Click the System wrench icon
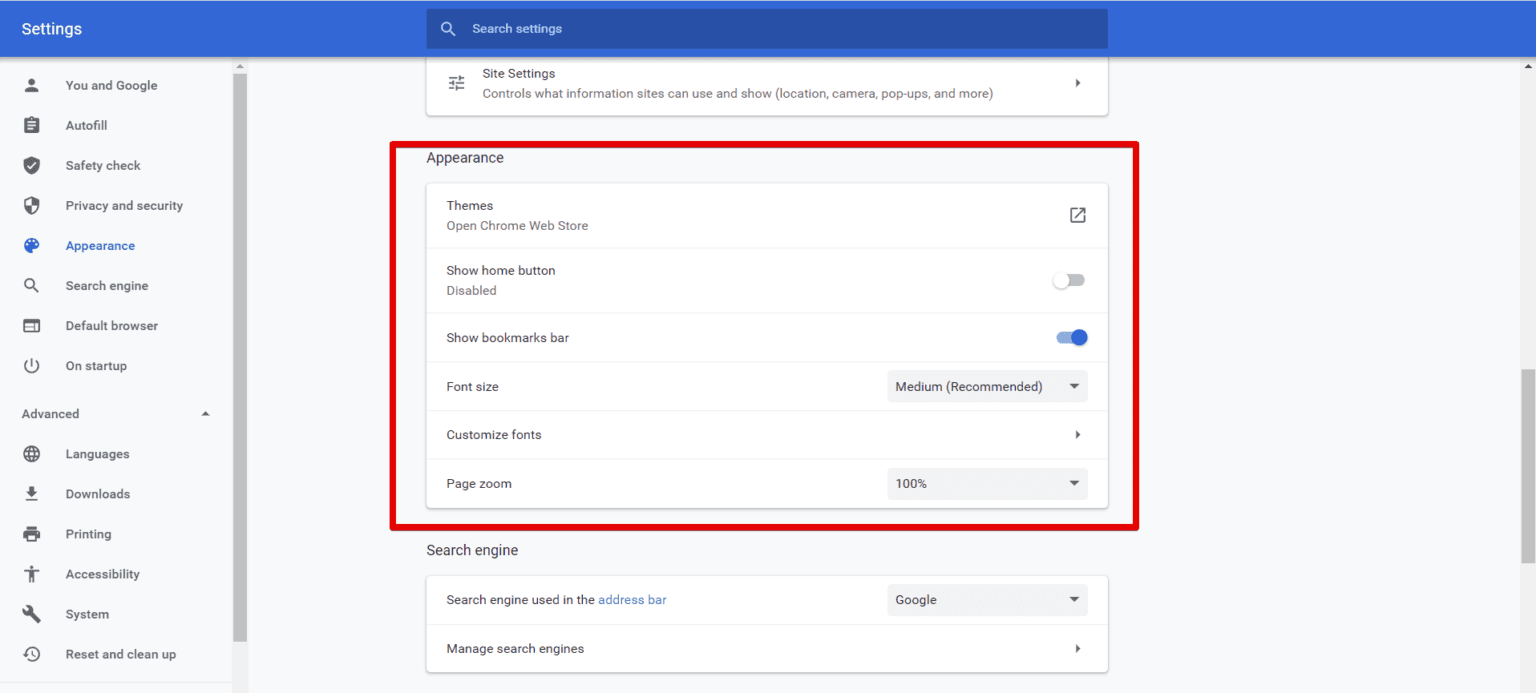 [x=31, y=613]
